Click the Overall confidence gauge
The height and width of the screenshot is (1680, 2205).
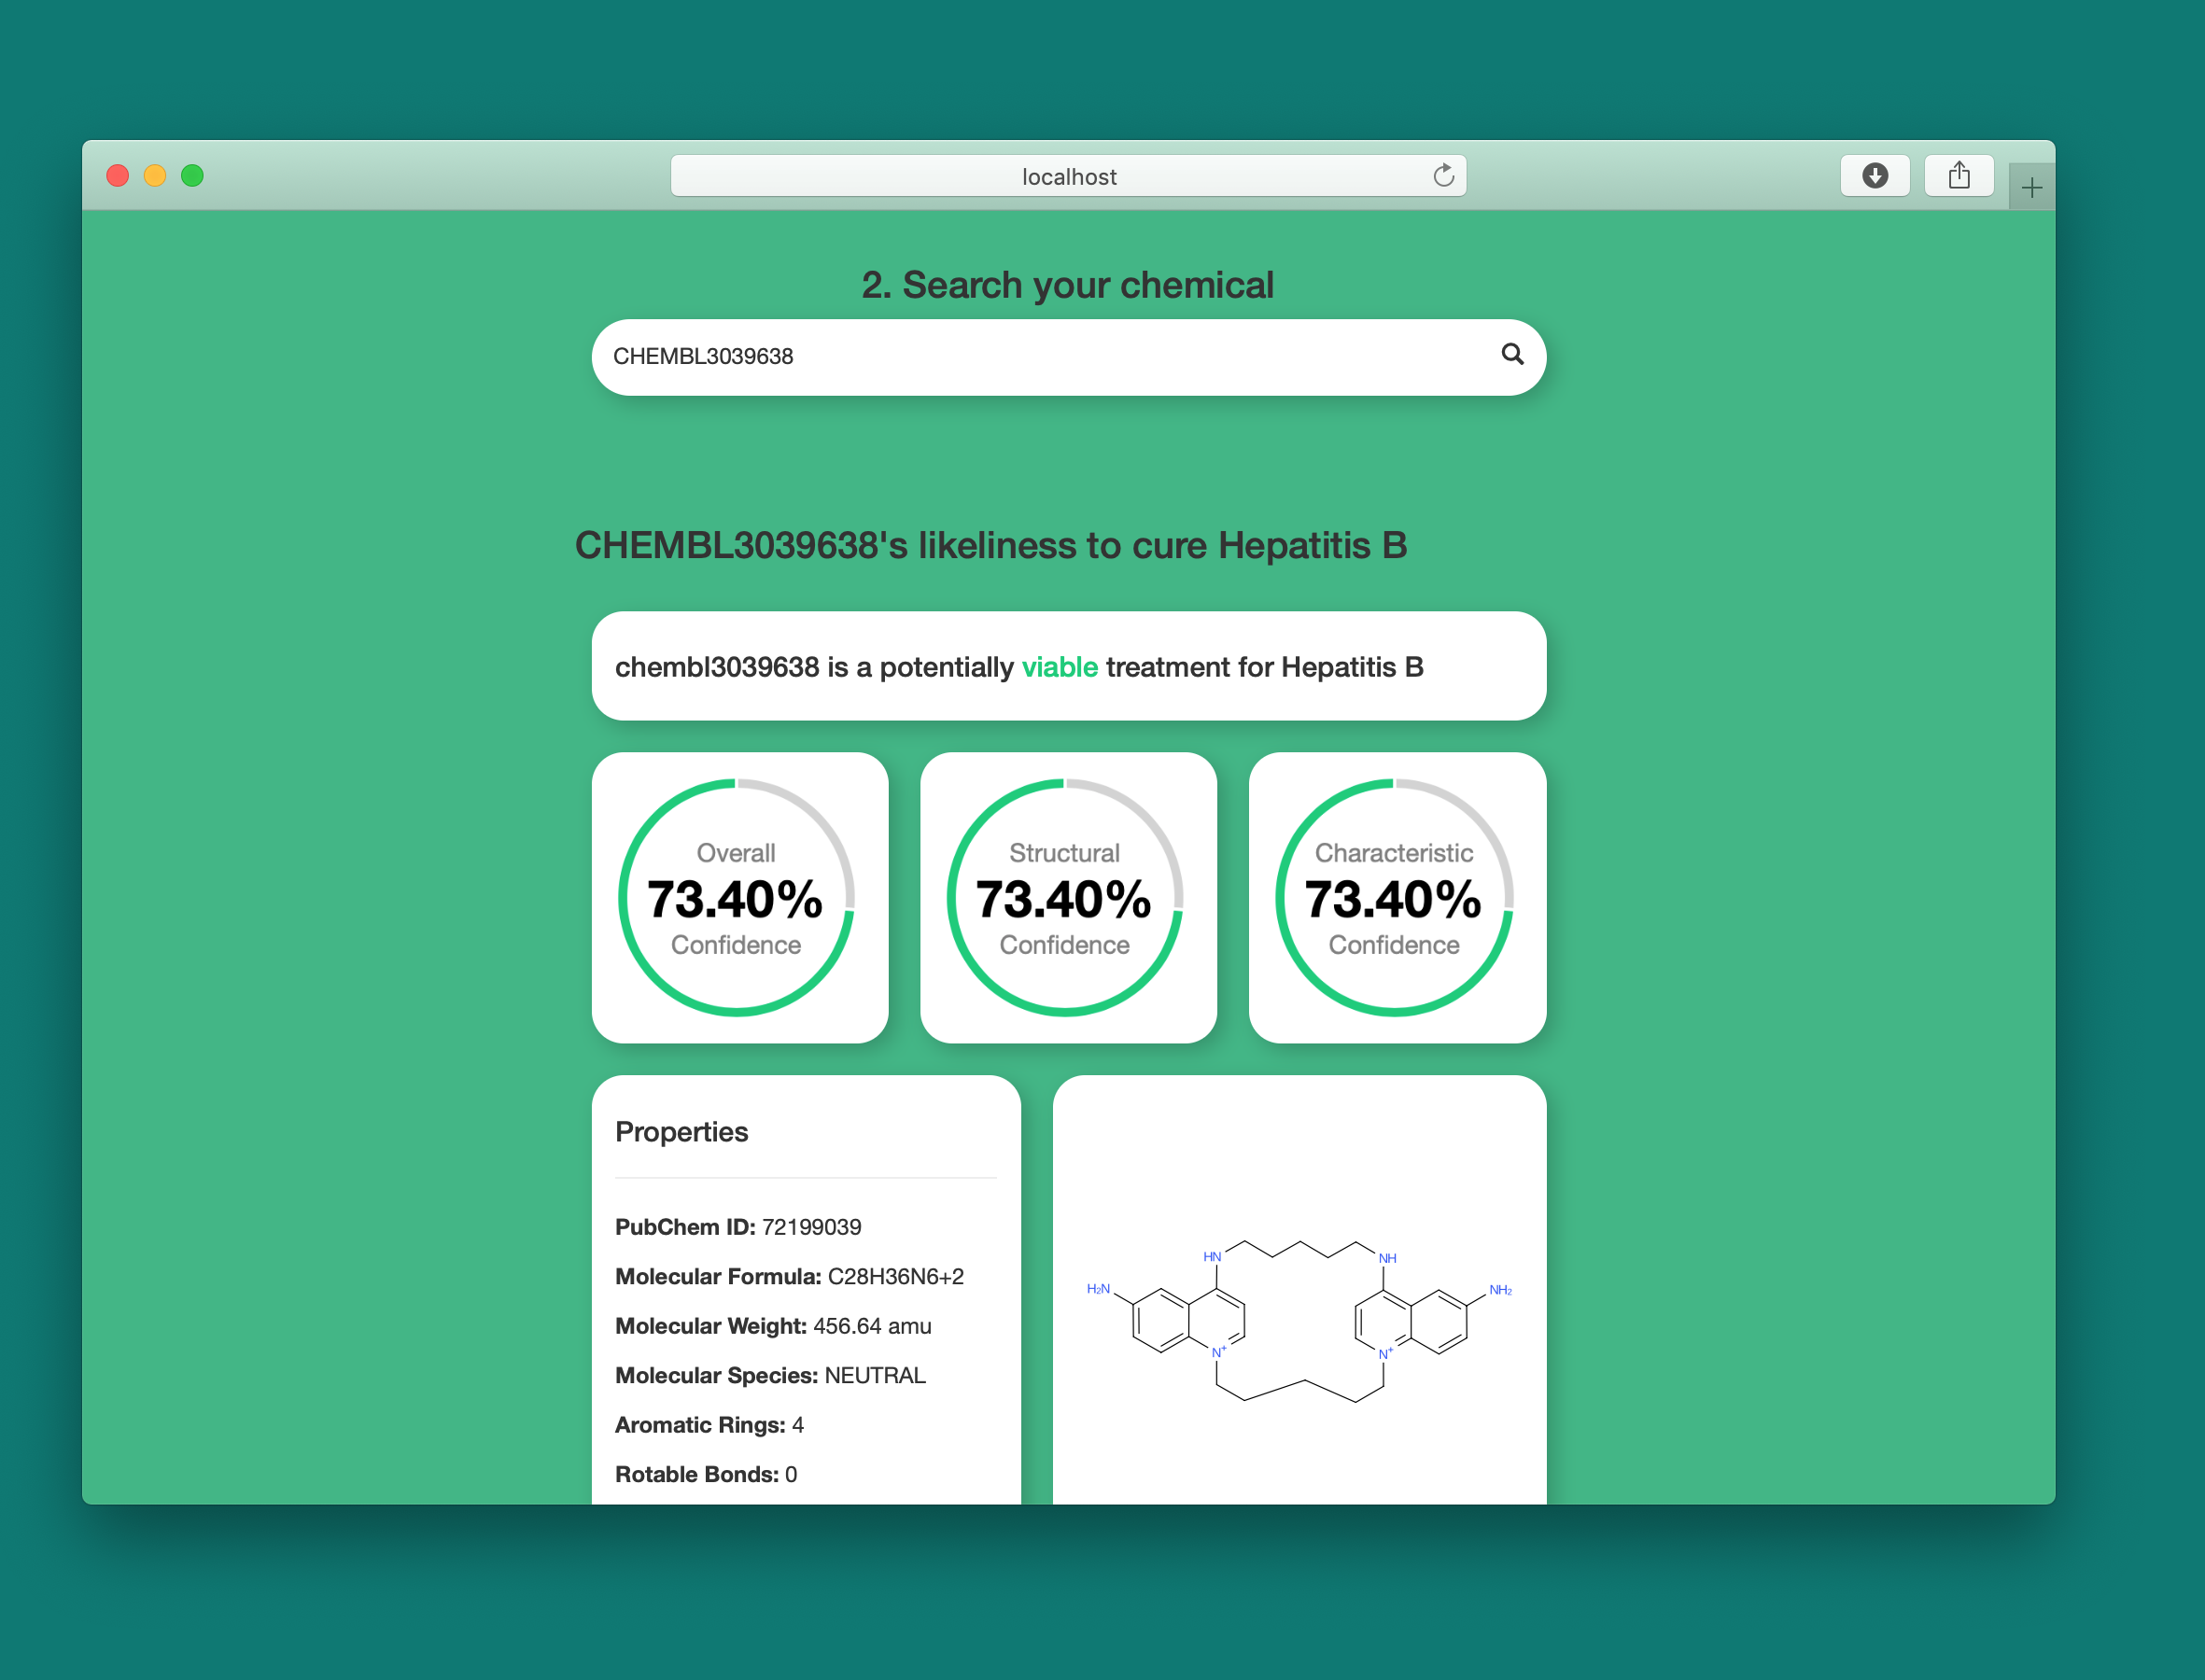(x=736, y=897)
